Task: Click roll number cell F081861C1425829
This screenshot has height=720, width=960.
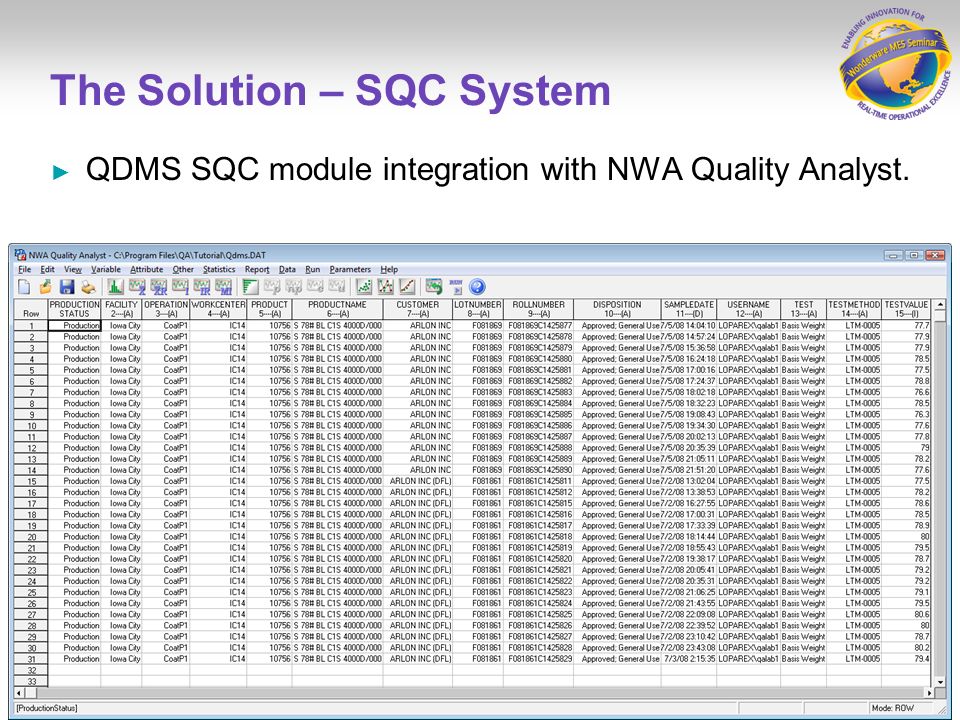Action: coord(538,659)
